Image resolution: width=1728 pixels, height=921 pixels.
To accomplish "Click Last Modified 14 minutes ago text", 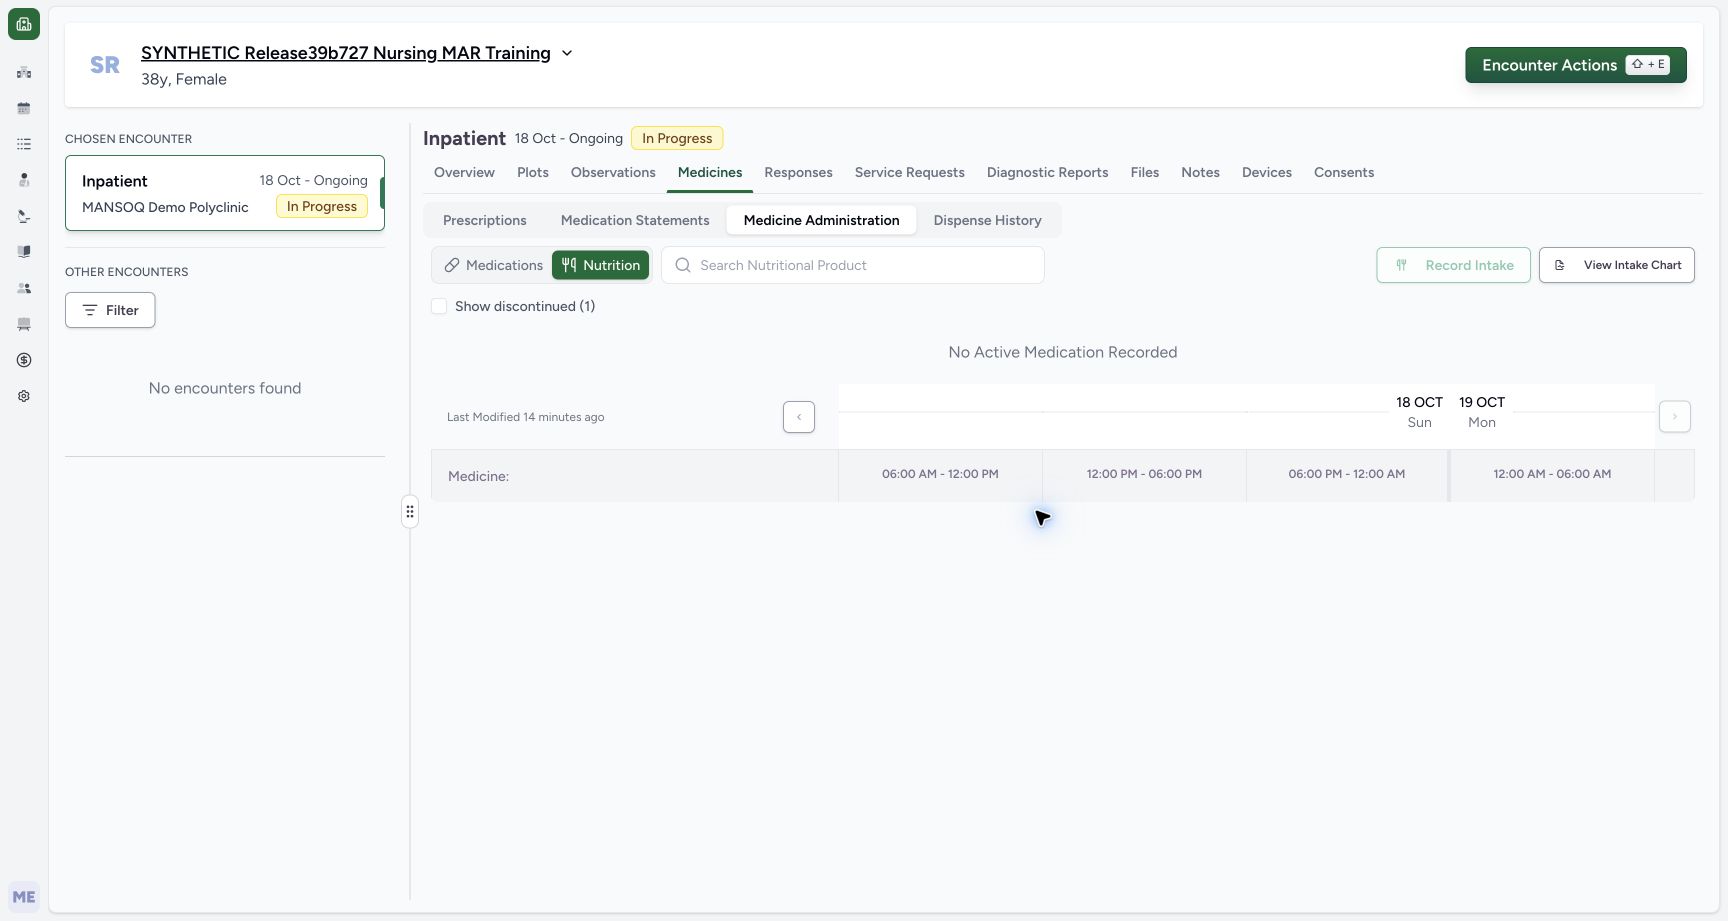I will click(x=526, y=417).
